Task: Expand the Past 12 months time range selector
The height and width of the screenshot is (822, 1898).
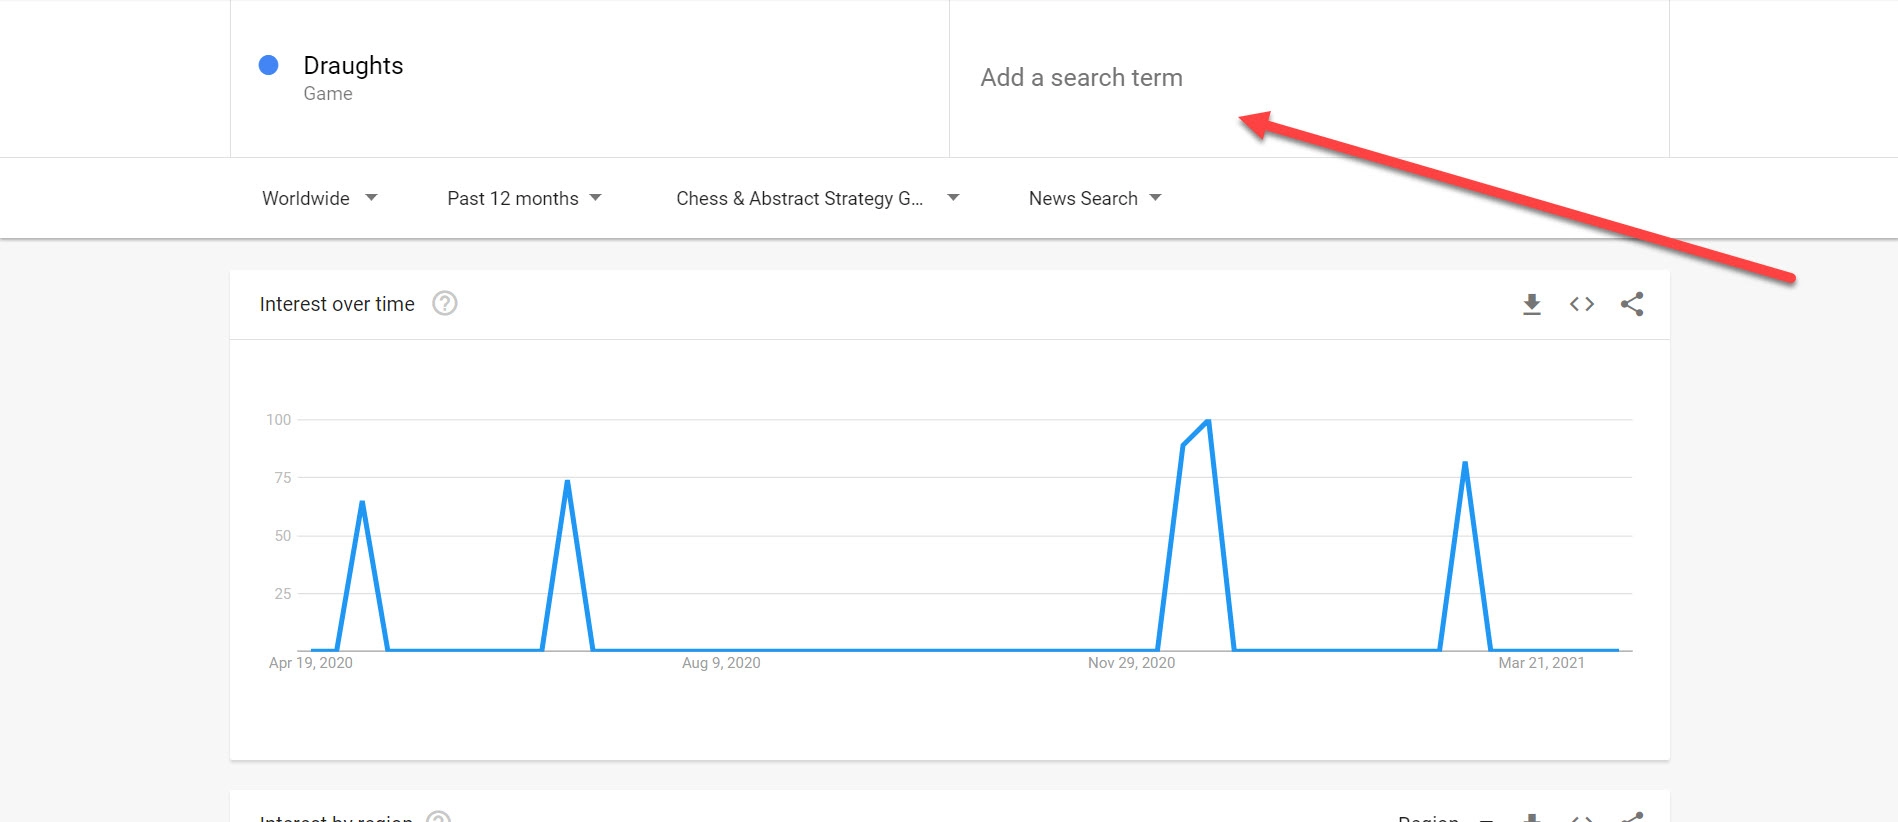Action: 524,198
